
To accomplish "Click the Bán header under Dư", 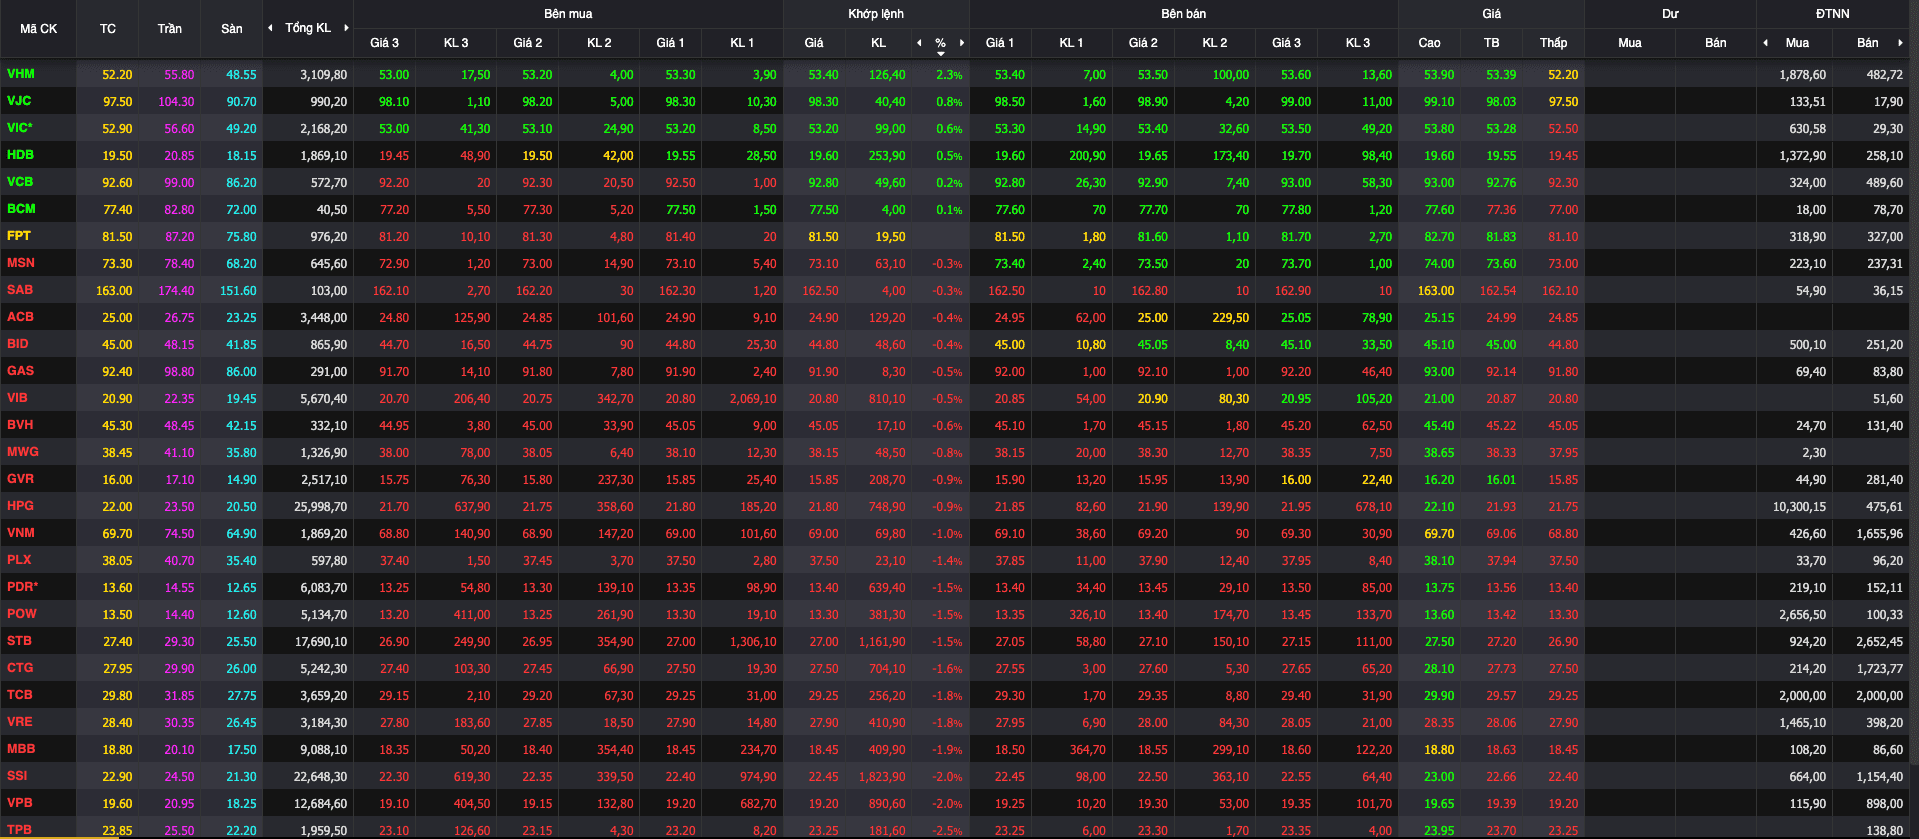I will click(x=1716, y=43).
